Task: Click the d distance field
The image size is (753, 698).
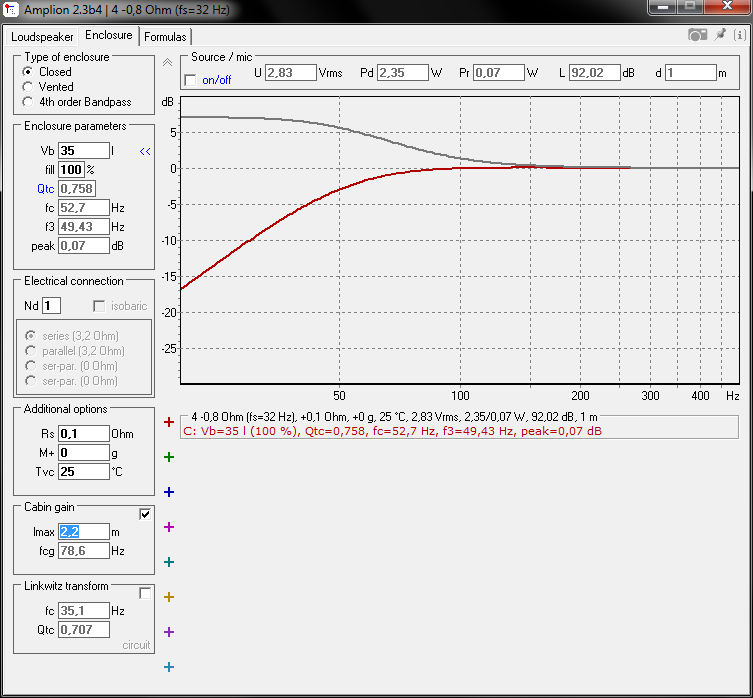Action: [691, 73]
